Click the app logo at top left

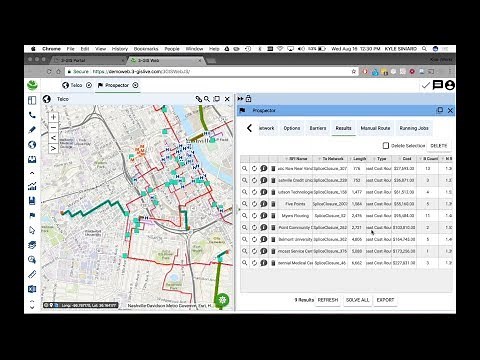pyautogui.click(x=32, y=85)
